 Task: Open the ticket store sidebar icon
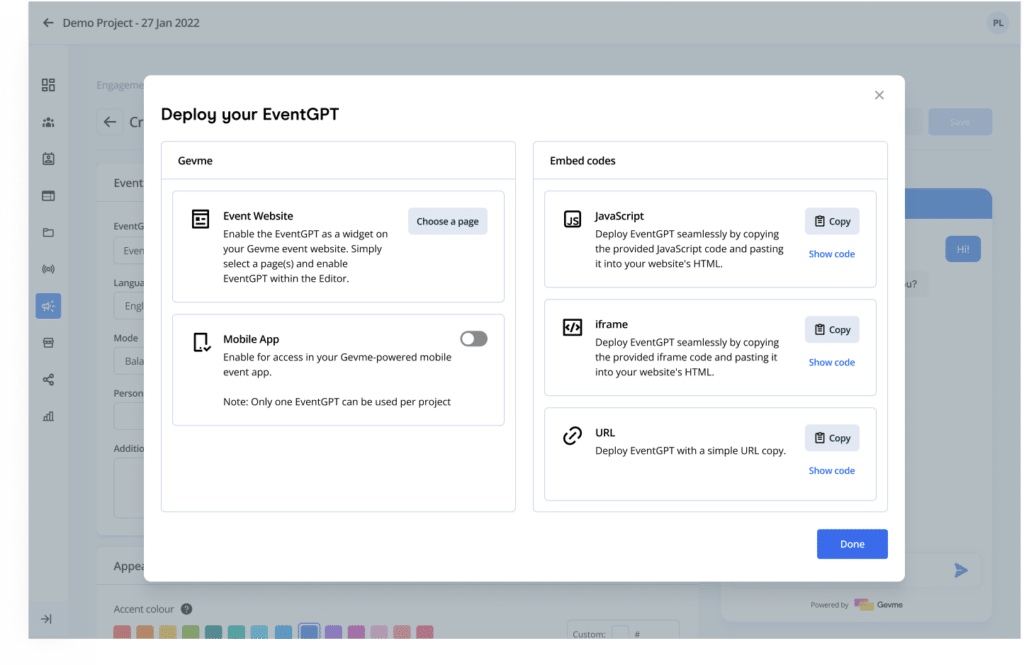tap(48, 343)
